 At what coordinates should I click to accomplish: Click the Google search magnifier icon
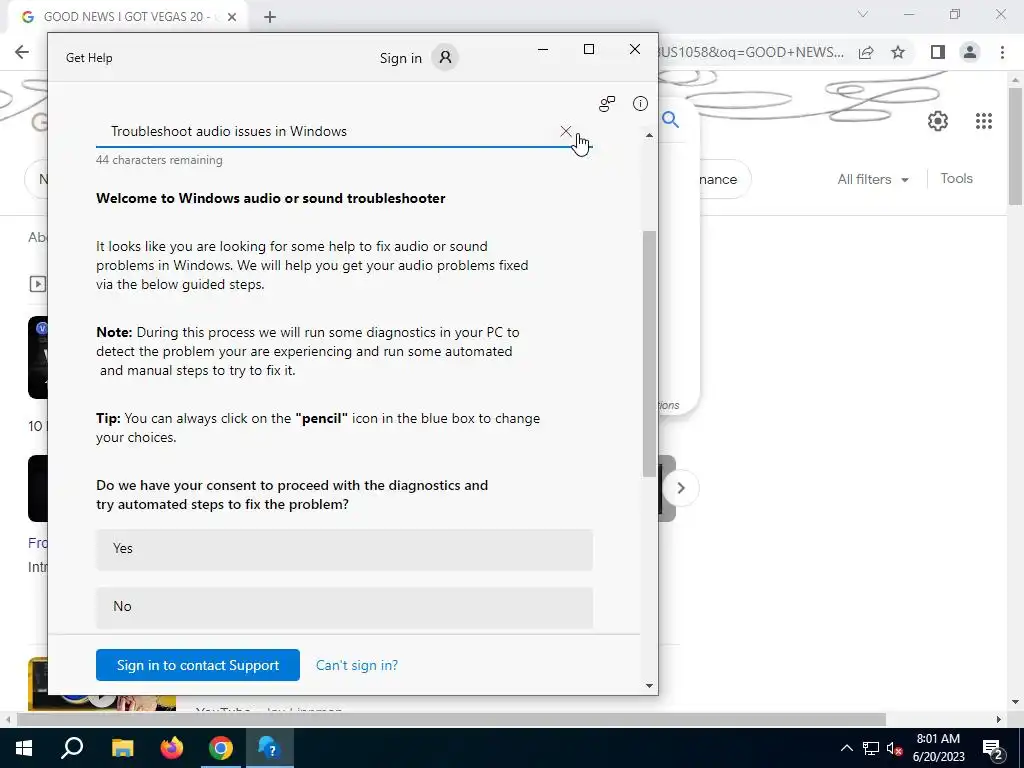(x=671, y=120)
